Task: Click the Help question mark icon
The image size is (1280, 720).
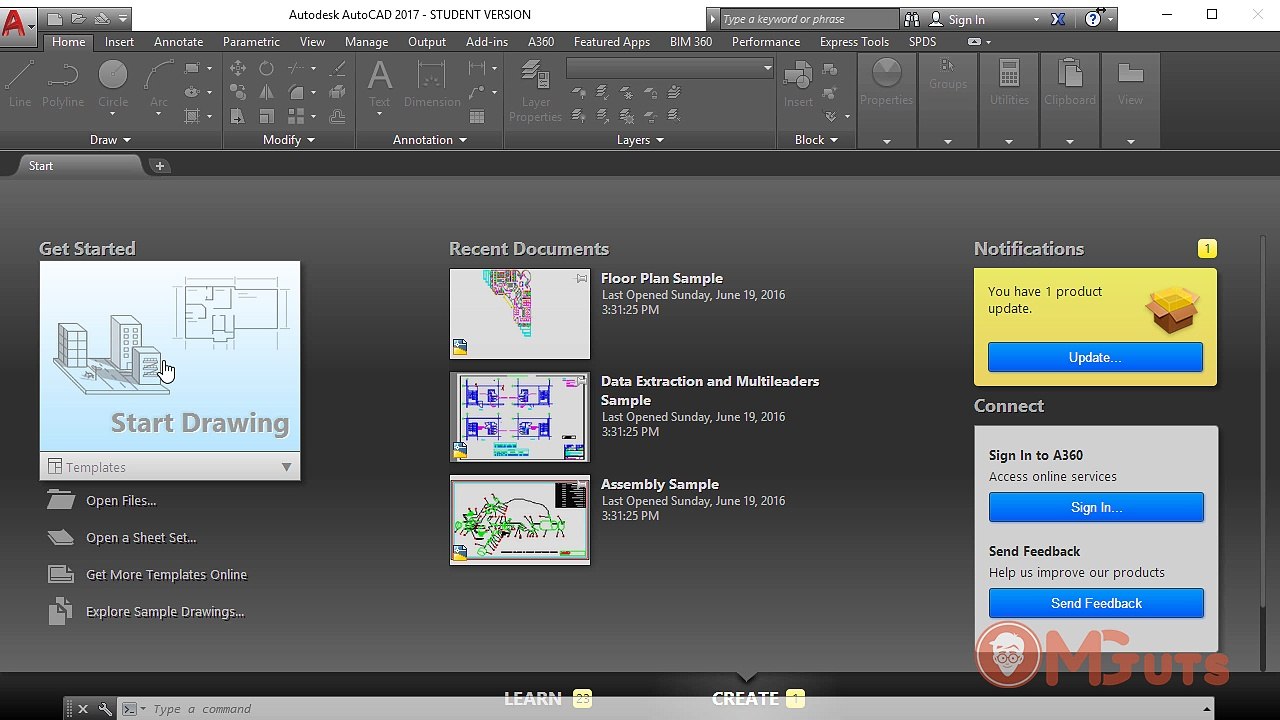Action: point(1093,19)
